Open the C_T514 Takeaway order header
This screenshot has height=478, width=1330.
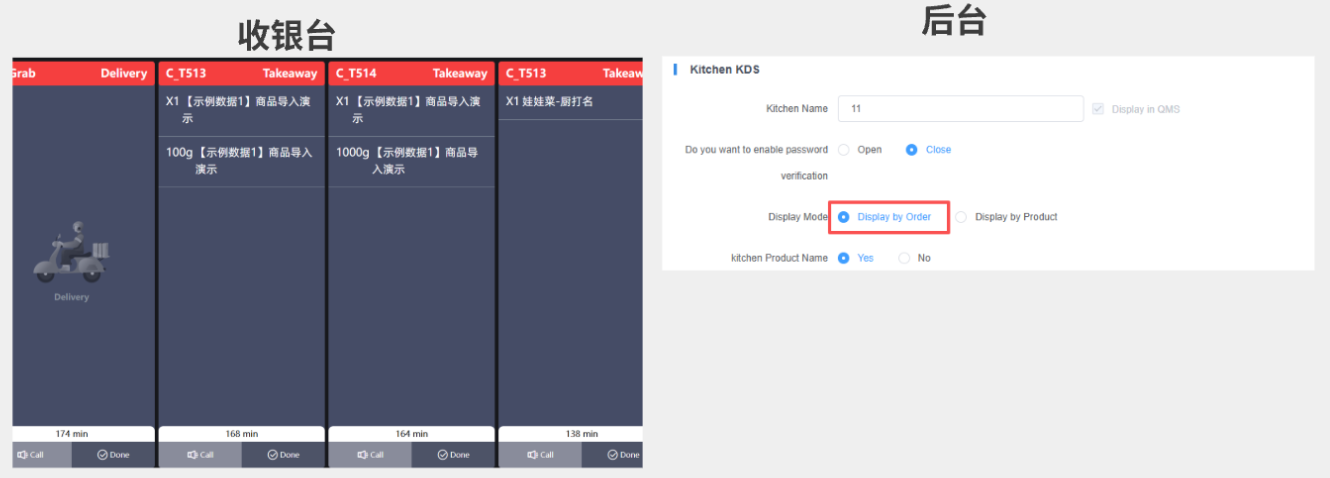[411, 73]
